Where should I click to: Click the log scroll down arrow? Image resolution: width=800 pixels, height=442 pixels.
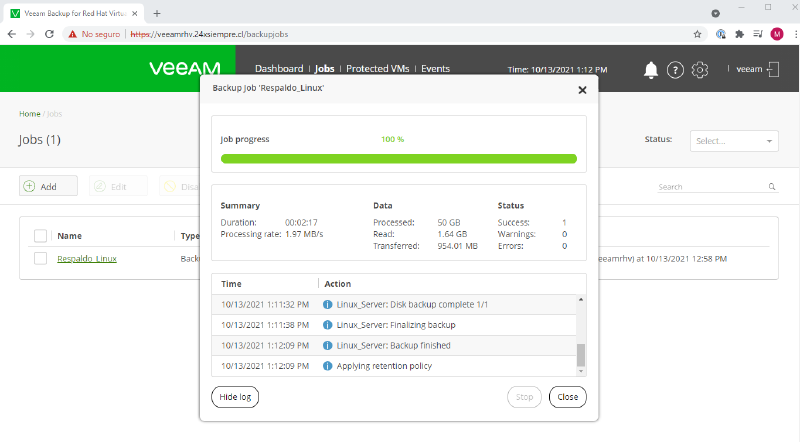pos(581,371)
